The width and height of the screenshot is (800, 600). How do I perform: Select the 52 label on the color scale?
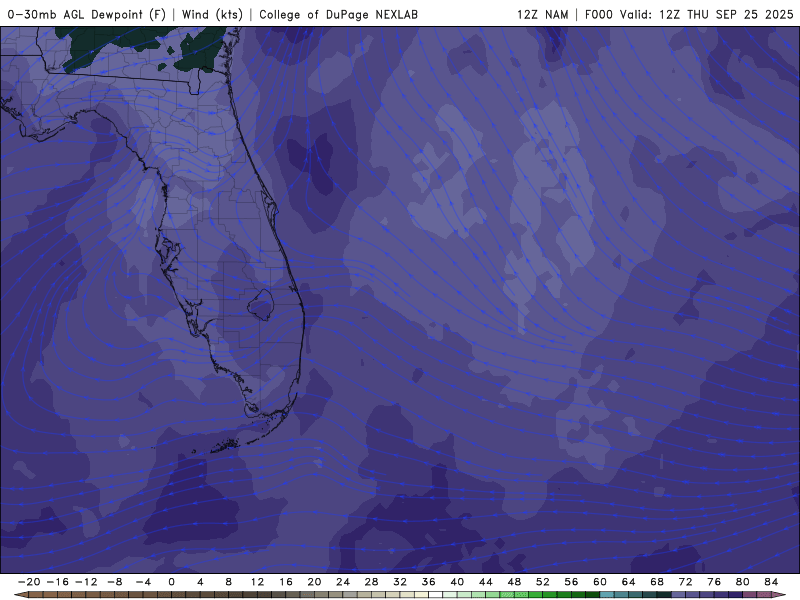[543, 582]
